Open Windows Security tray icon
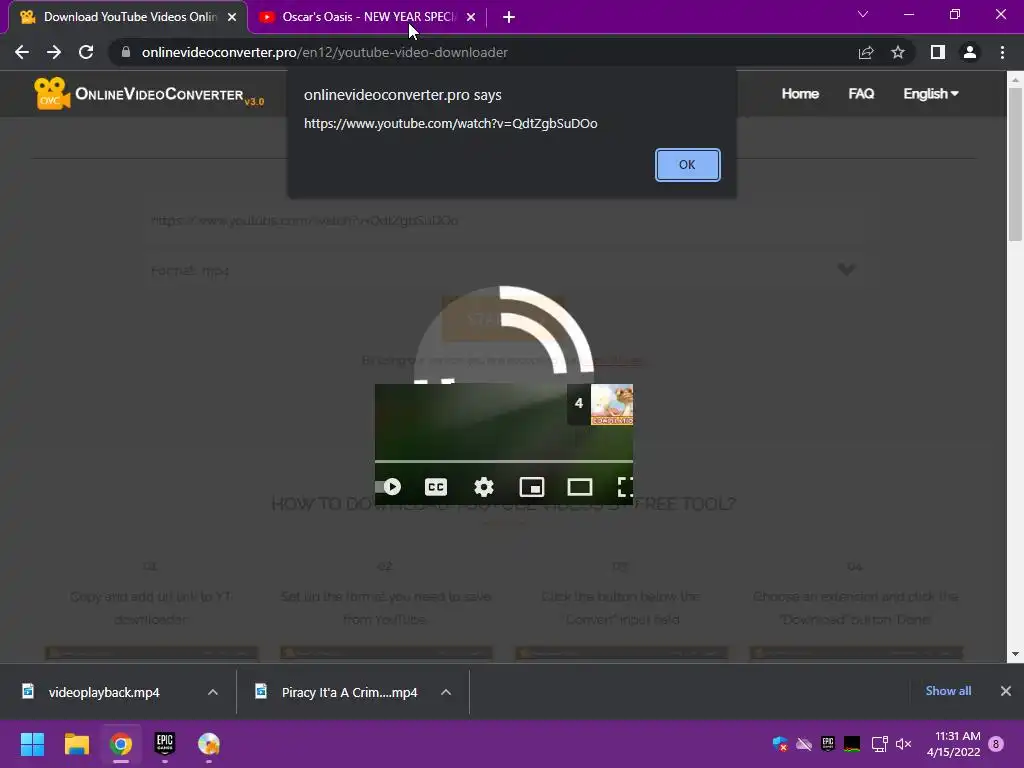The height and width of the screenshot is (768, 1024). (x=780, y=744)
